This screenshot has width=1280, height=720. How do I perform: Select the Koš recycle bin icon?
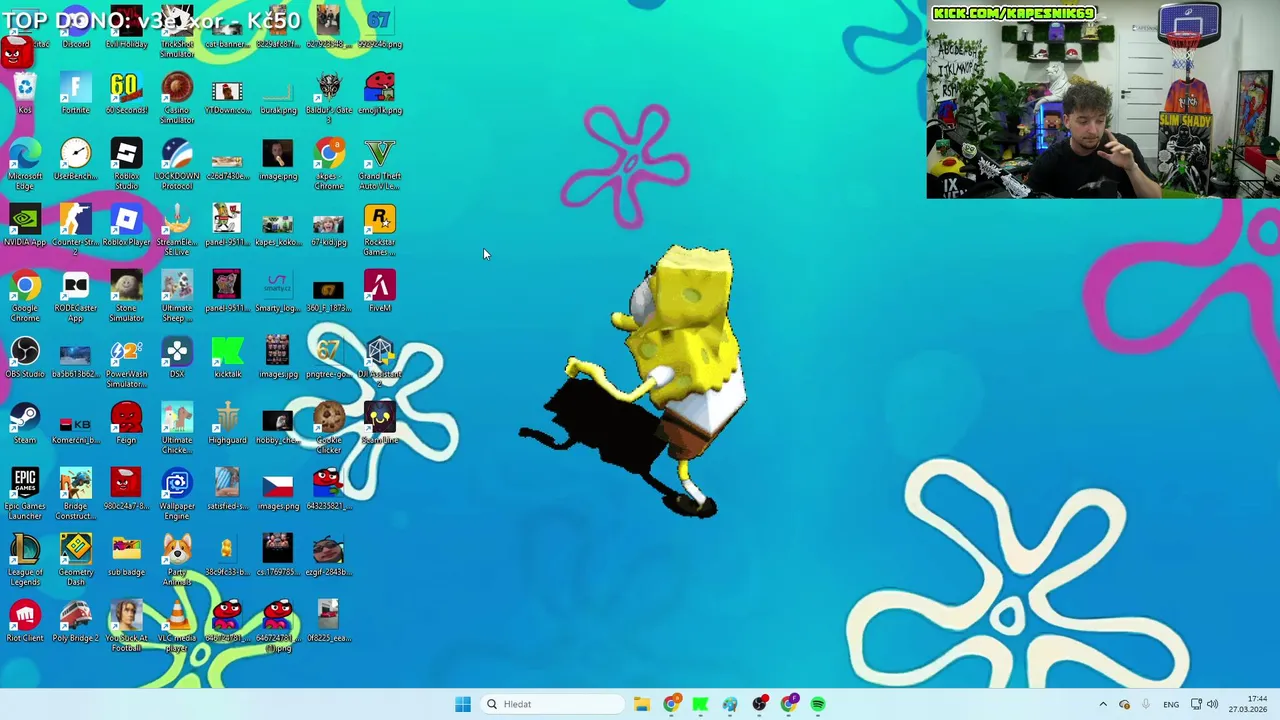point(25,94)
